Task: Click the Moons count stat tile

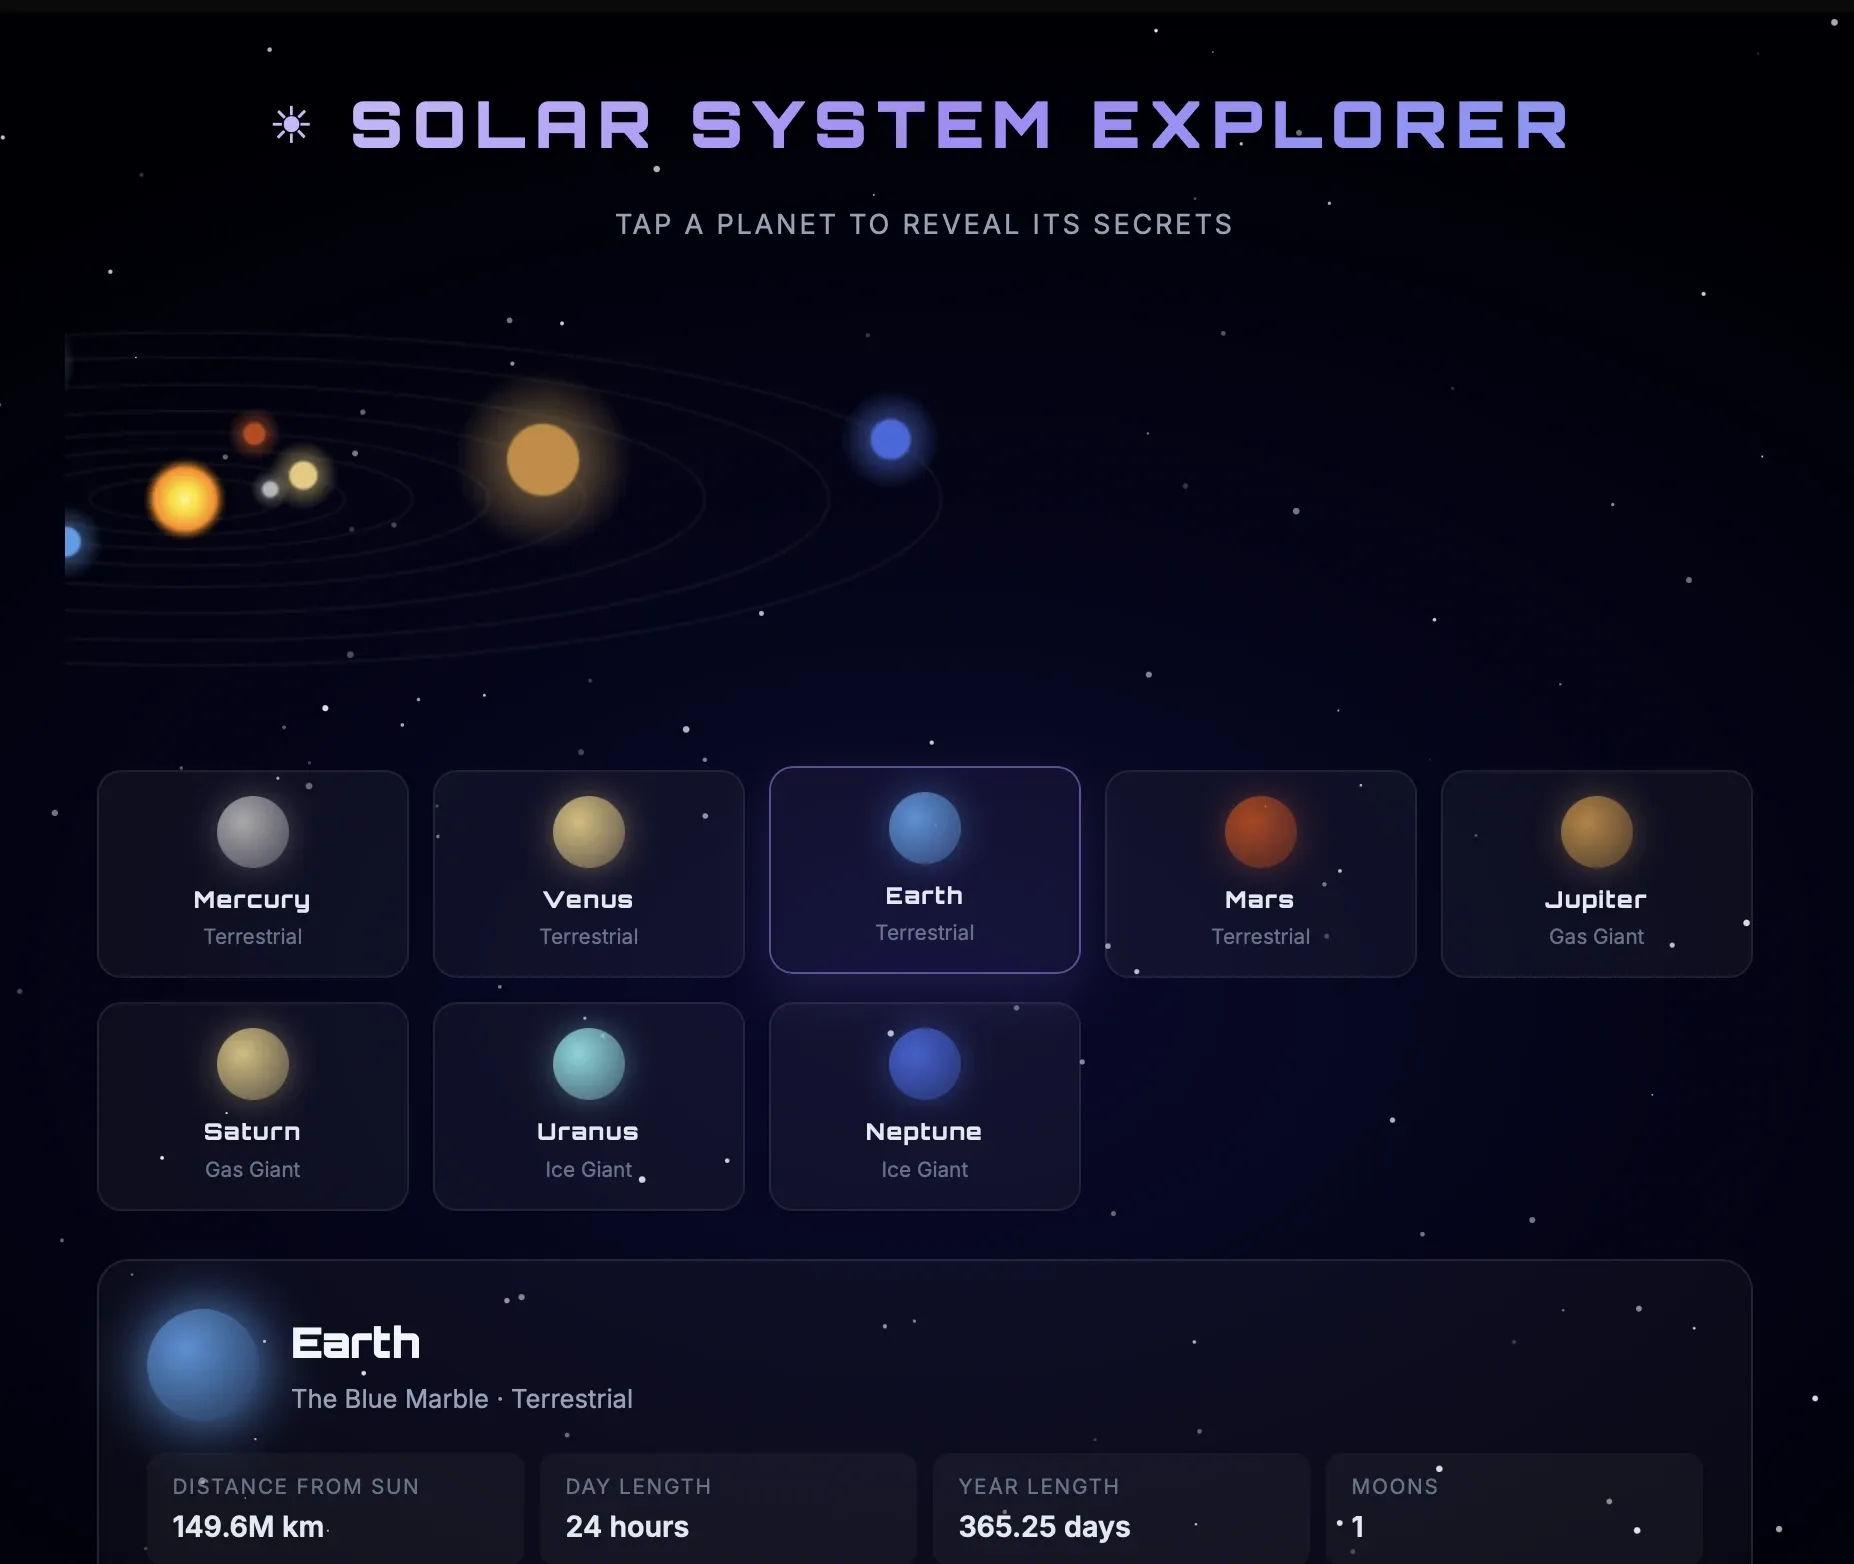Action: point(1515,1508)
